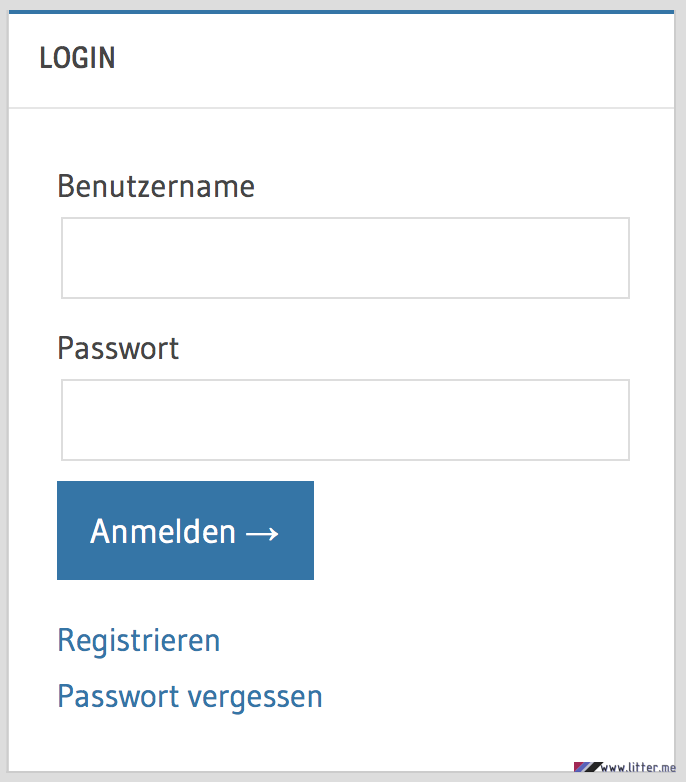Image resolution: width=686 pixels, height=782 pixels.
Task: Follow the link to register a new account
Action: pyautogui.click(x=139, y=640)
